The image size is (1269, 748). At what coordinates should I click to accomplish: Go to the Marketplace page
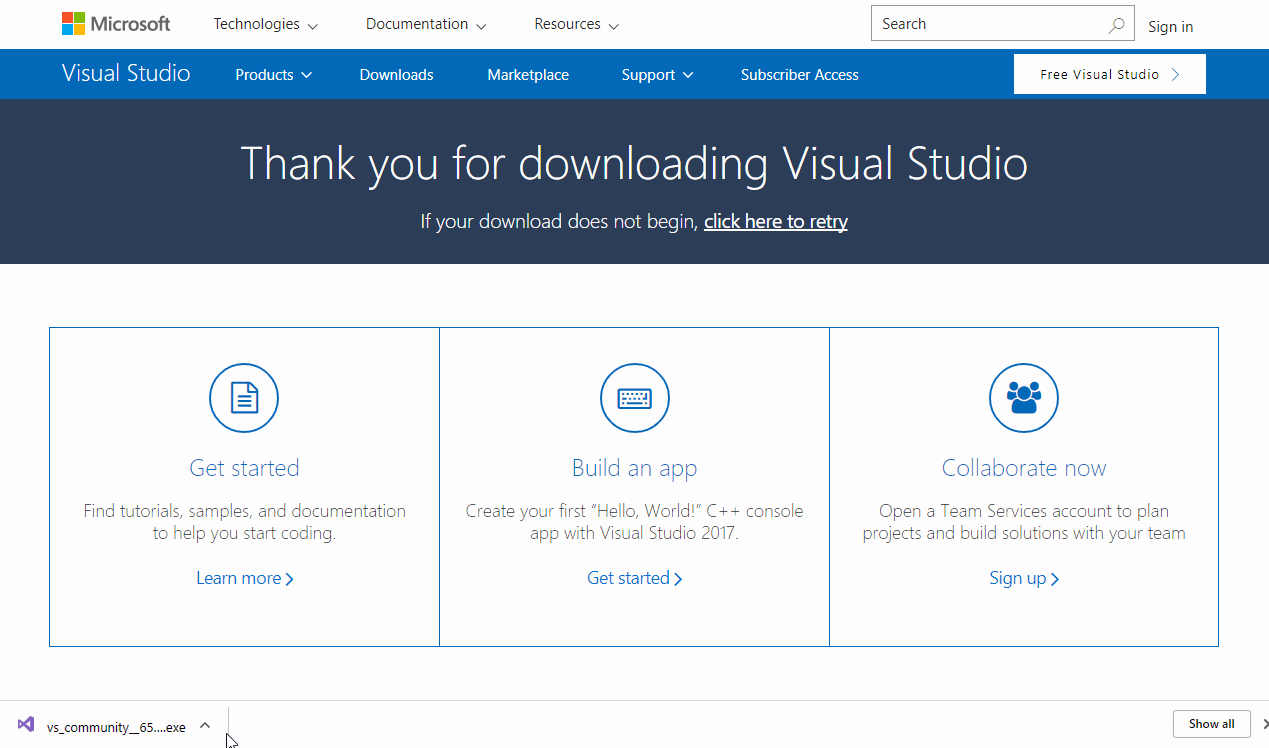527,74
